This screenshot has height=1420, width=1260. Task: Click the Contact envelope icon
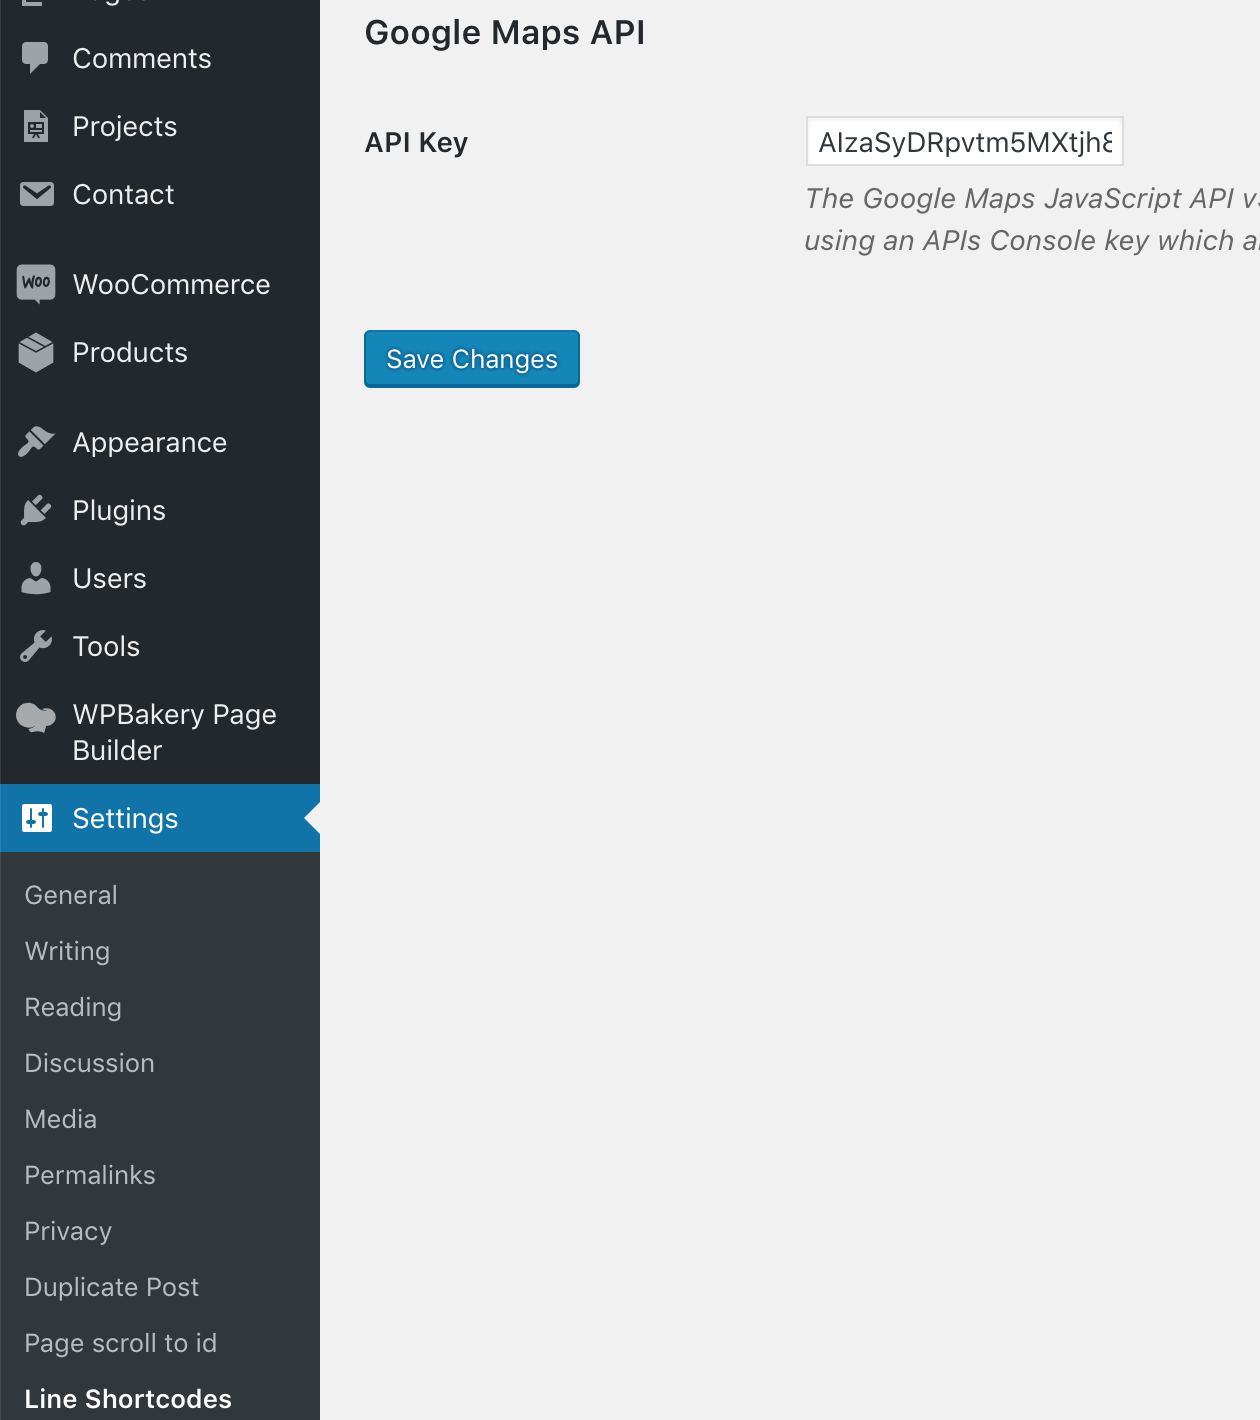pyautogui.click(x=37, y=194)
